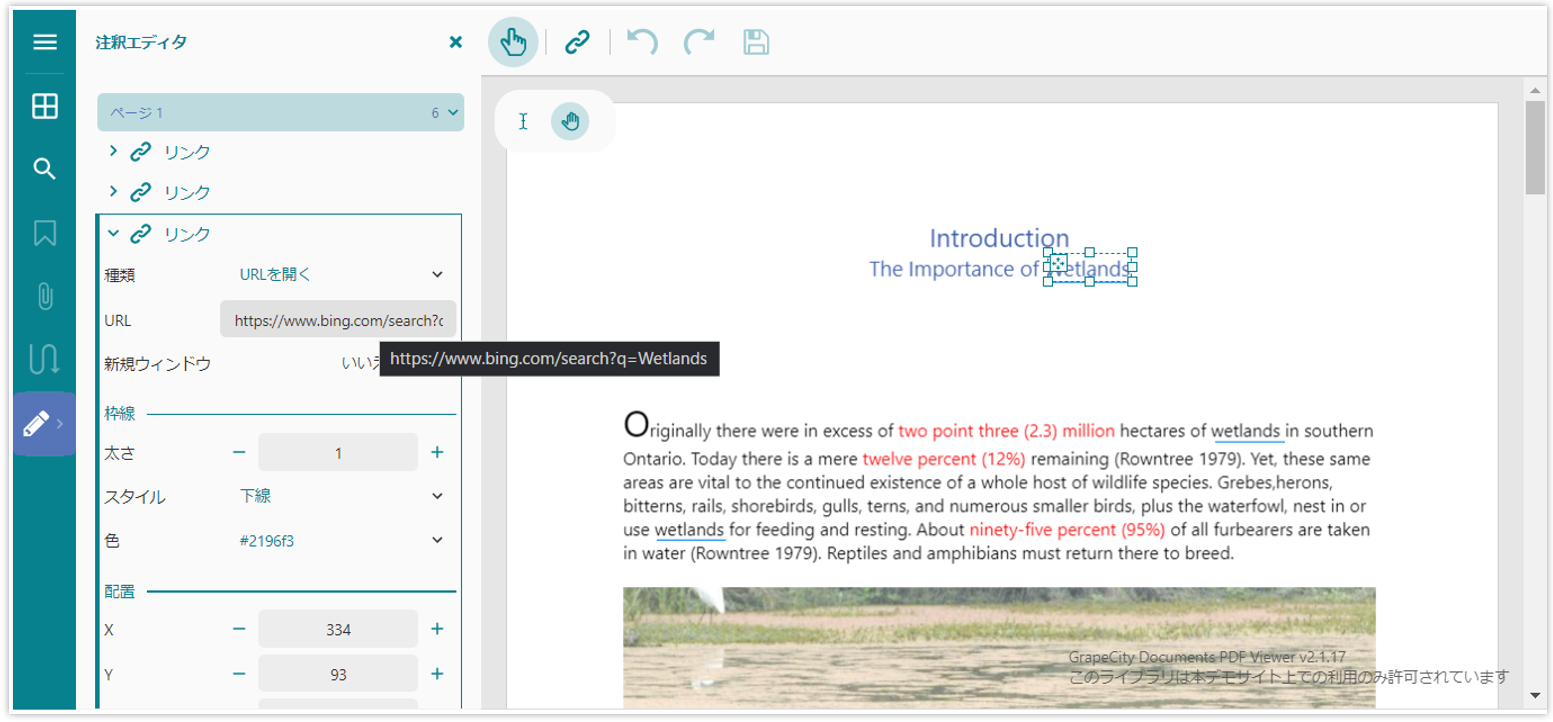Open the bookmarks panel icon
The width and height of the screenshot is (1553, 722).
click(44, 233)
